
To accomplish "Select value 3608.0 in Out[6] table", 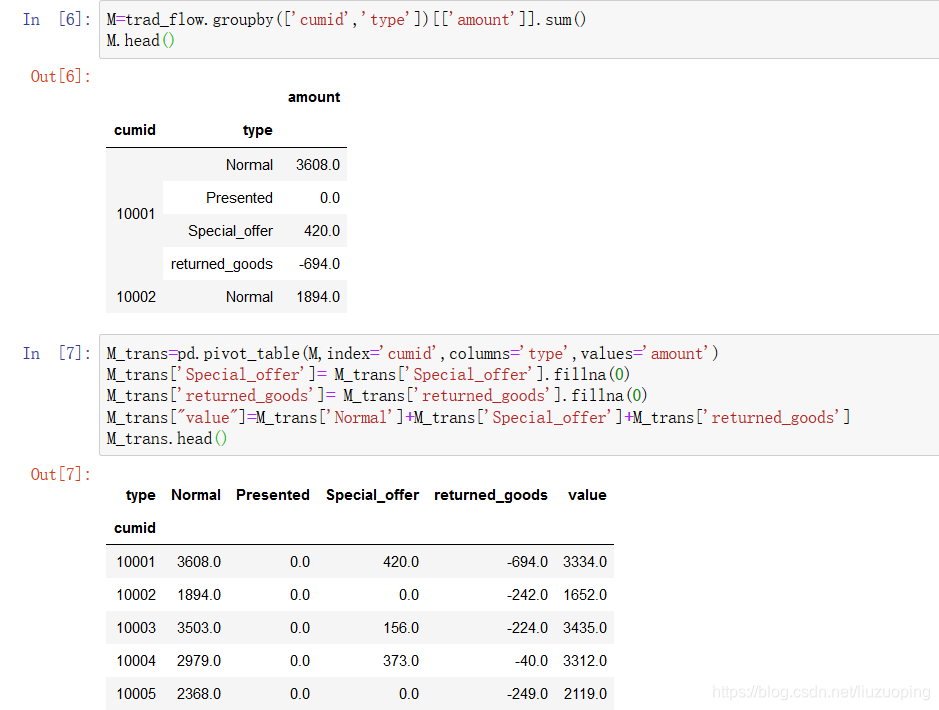I will 317,165.
